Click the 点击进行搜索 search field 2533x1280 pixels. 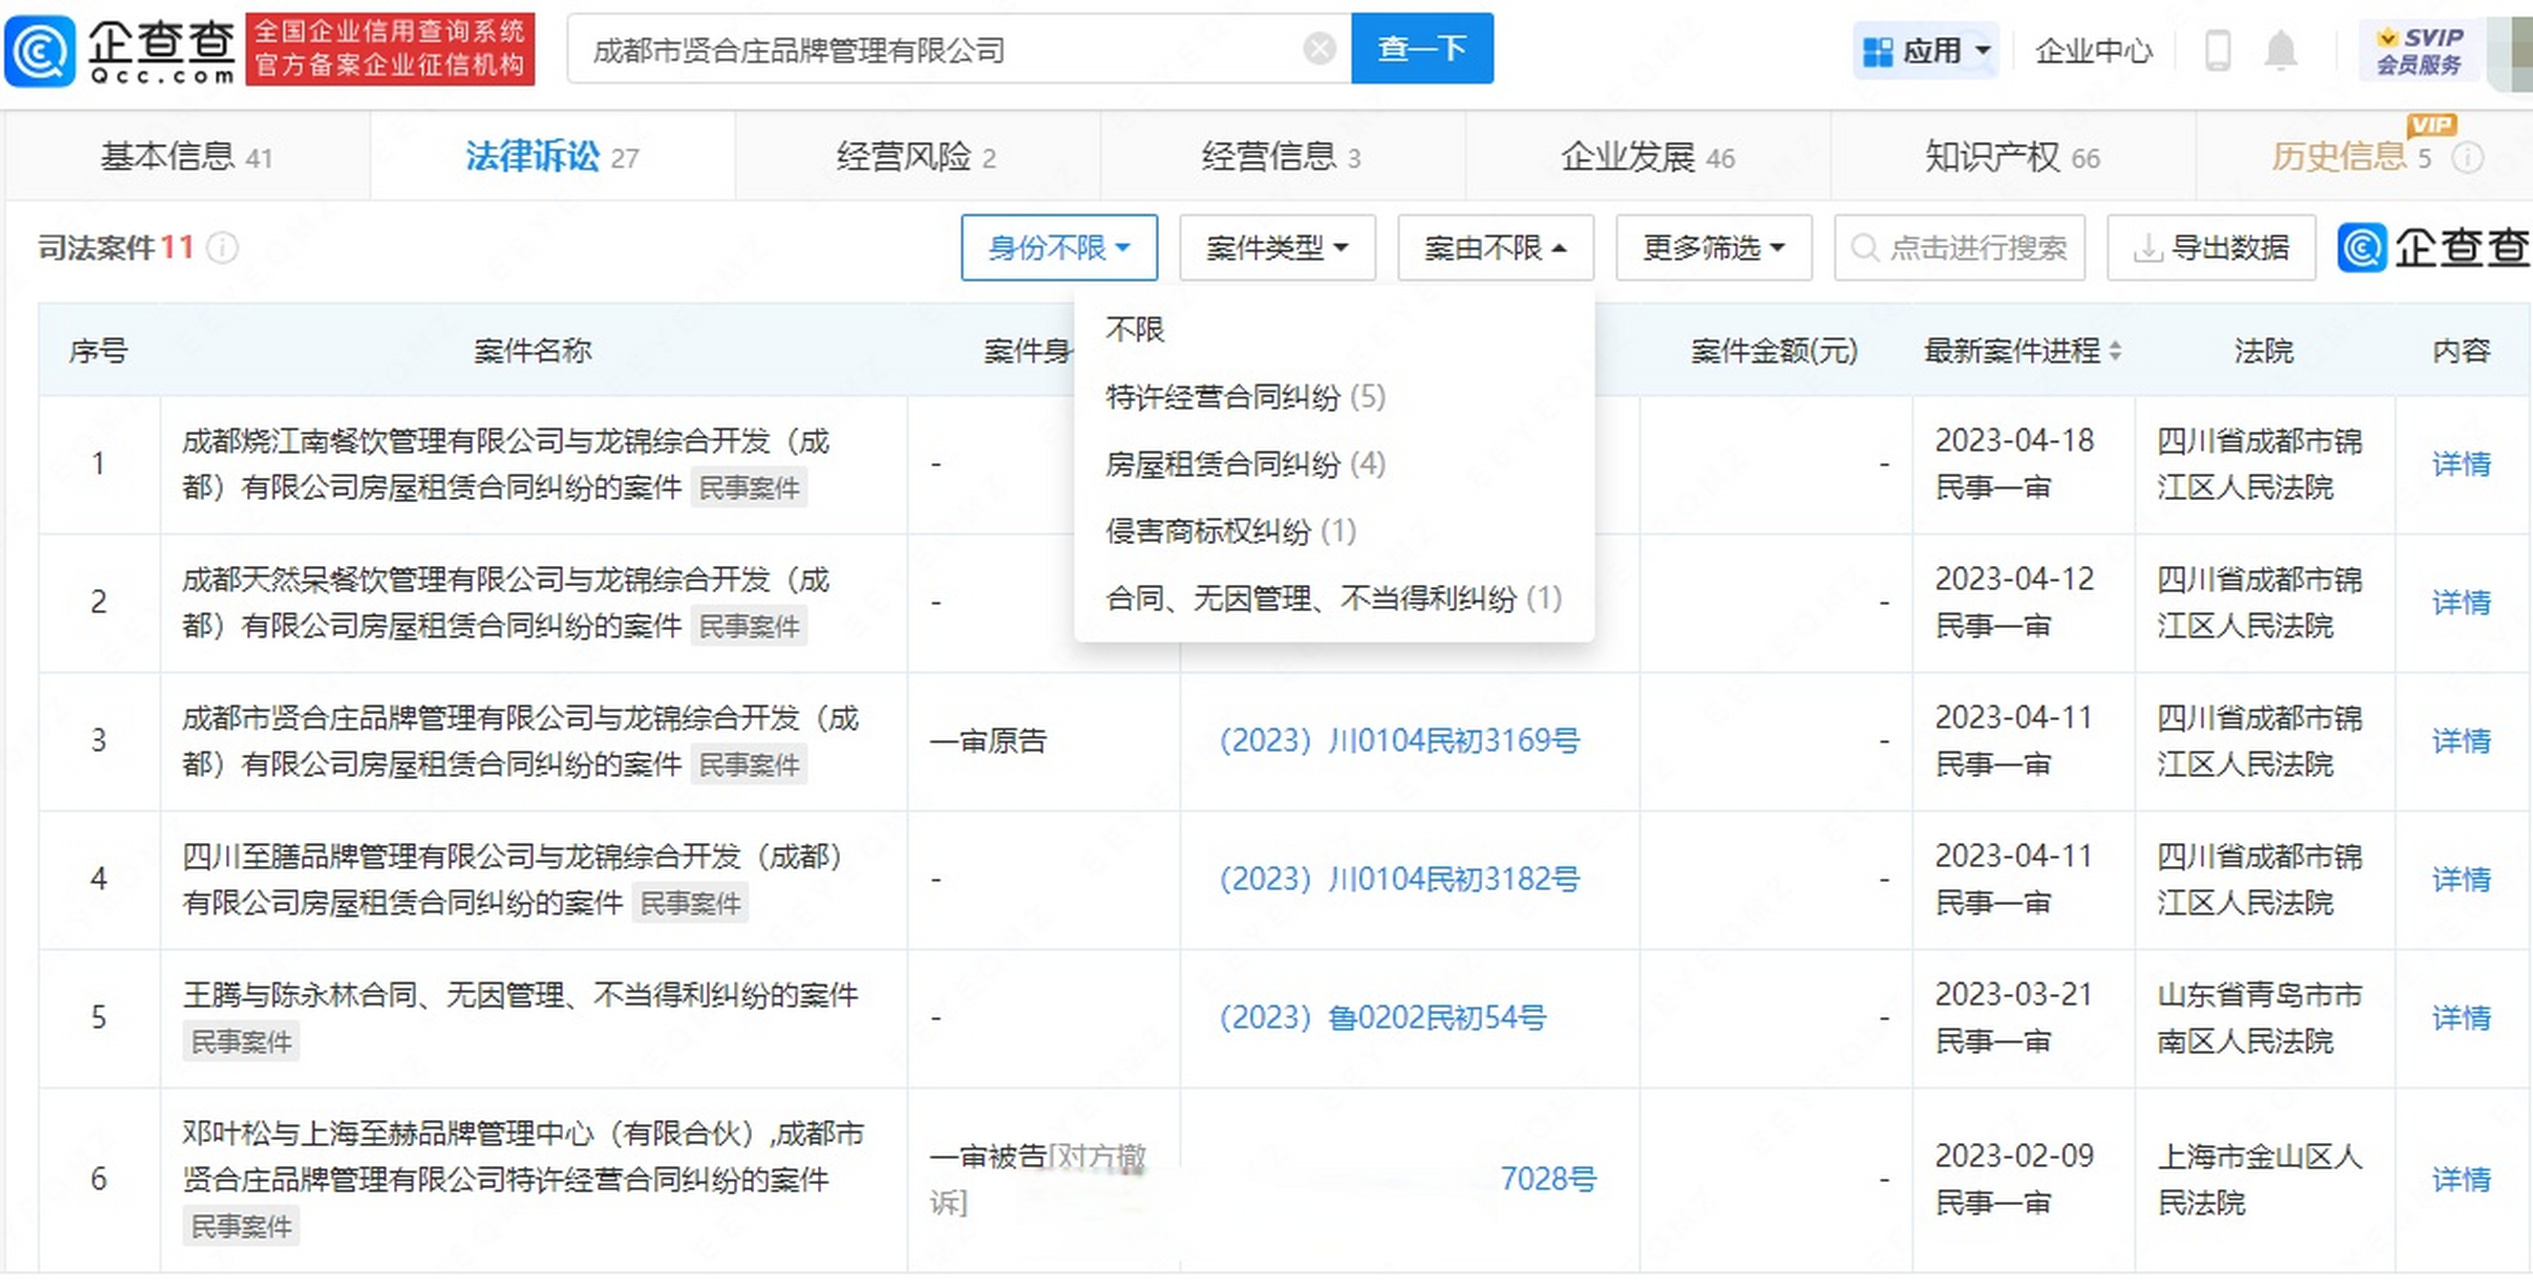(x=1959, y=247)
